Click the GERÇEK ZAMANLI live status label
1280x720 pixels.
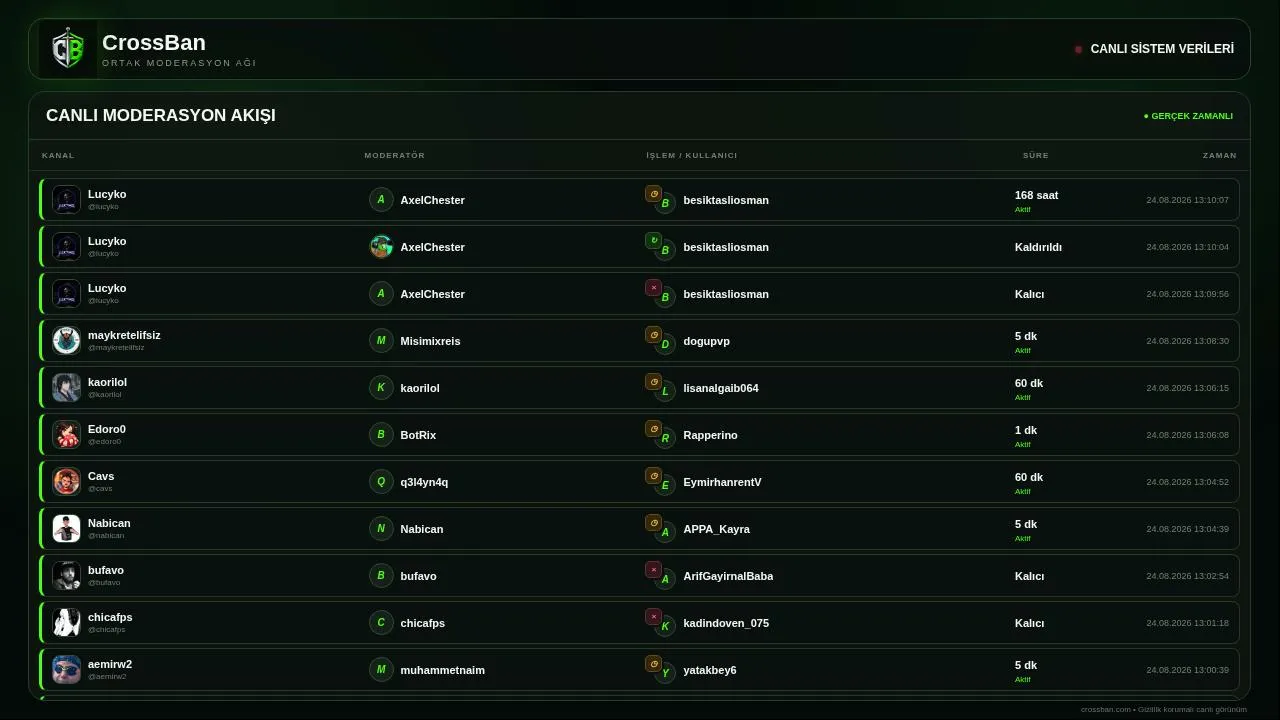(1188, 116)
